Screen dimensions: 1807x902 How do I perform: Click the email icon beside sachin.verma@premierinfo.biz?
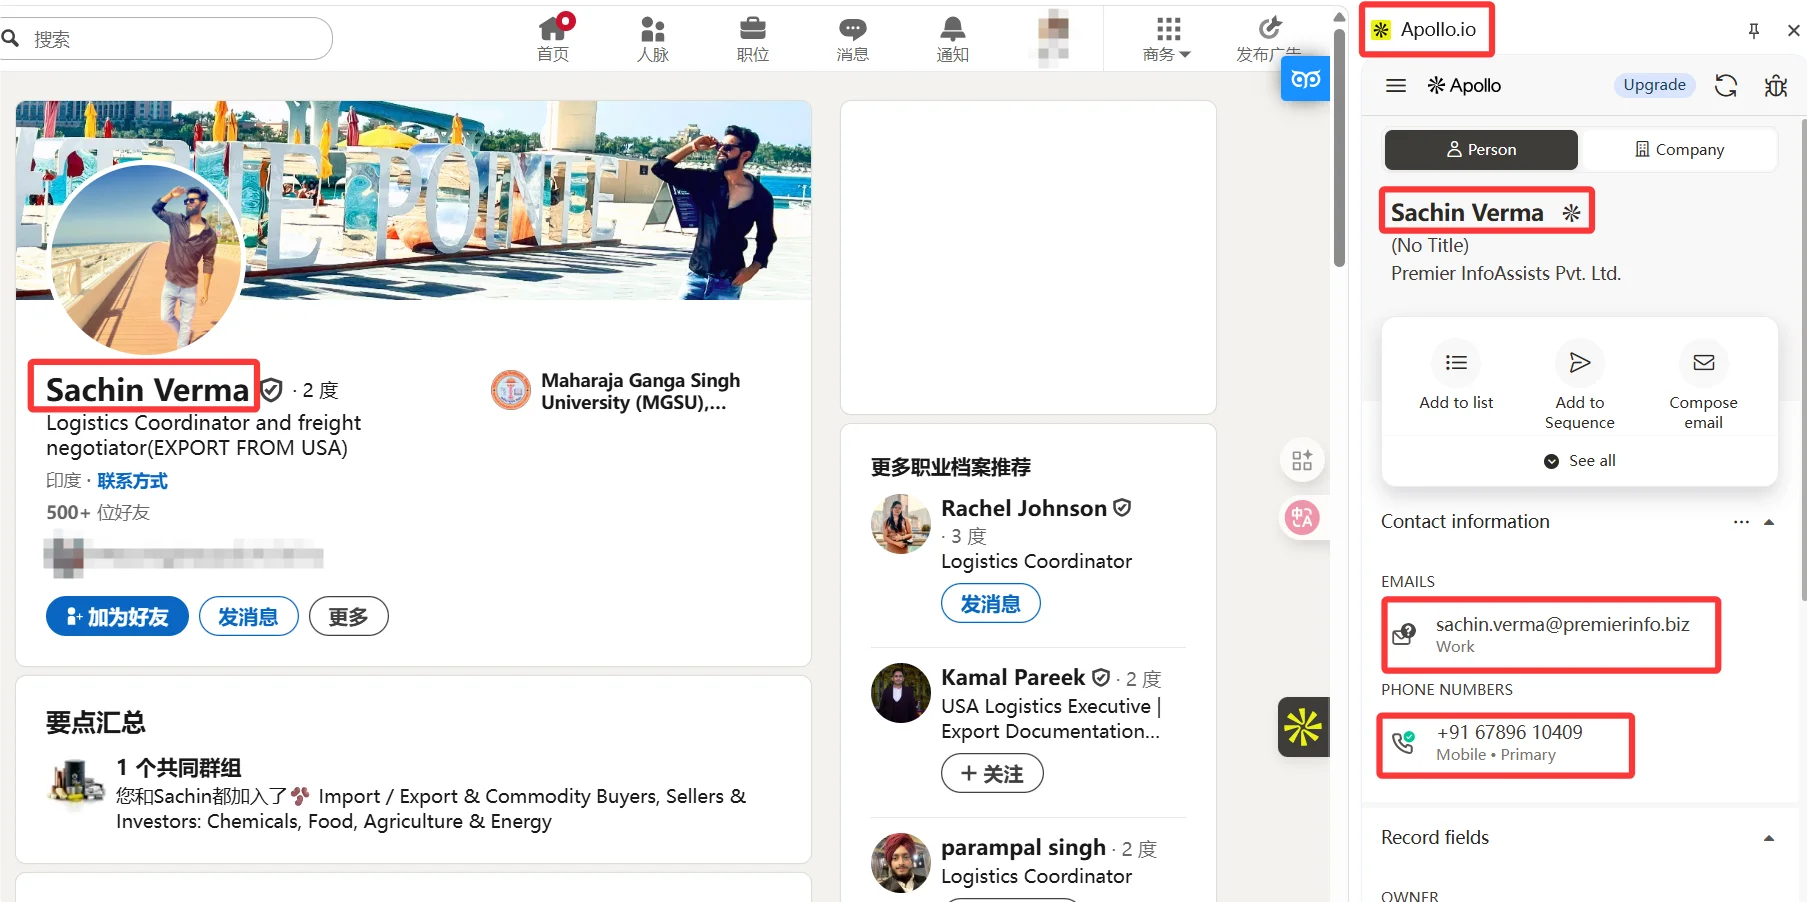(1404, 634)
